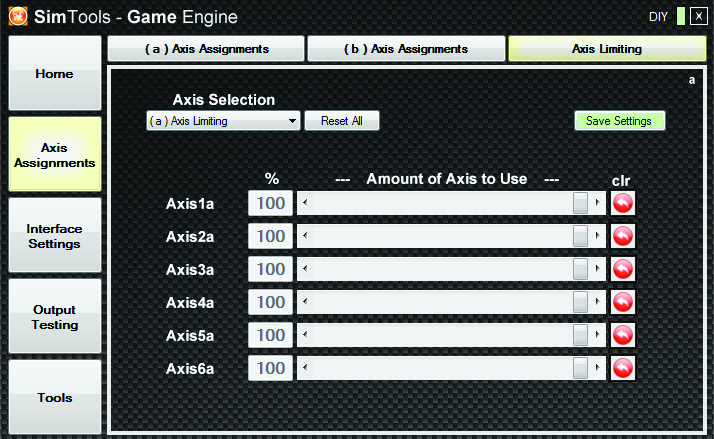Open Interface Settings from the sidebar
The height and width of the screenshot is (439, 714).
[55, 236]
